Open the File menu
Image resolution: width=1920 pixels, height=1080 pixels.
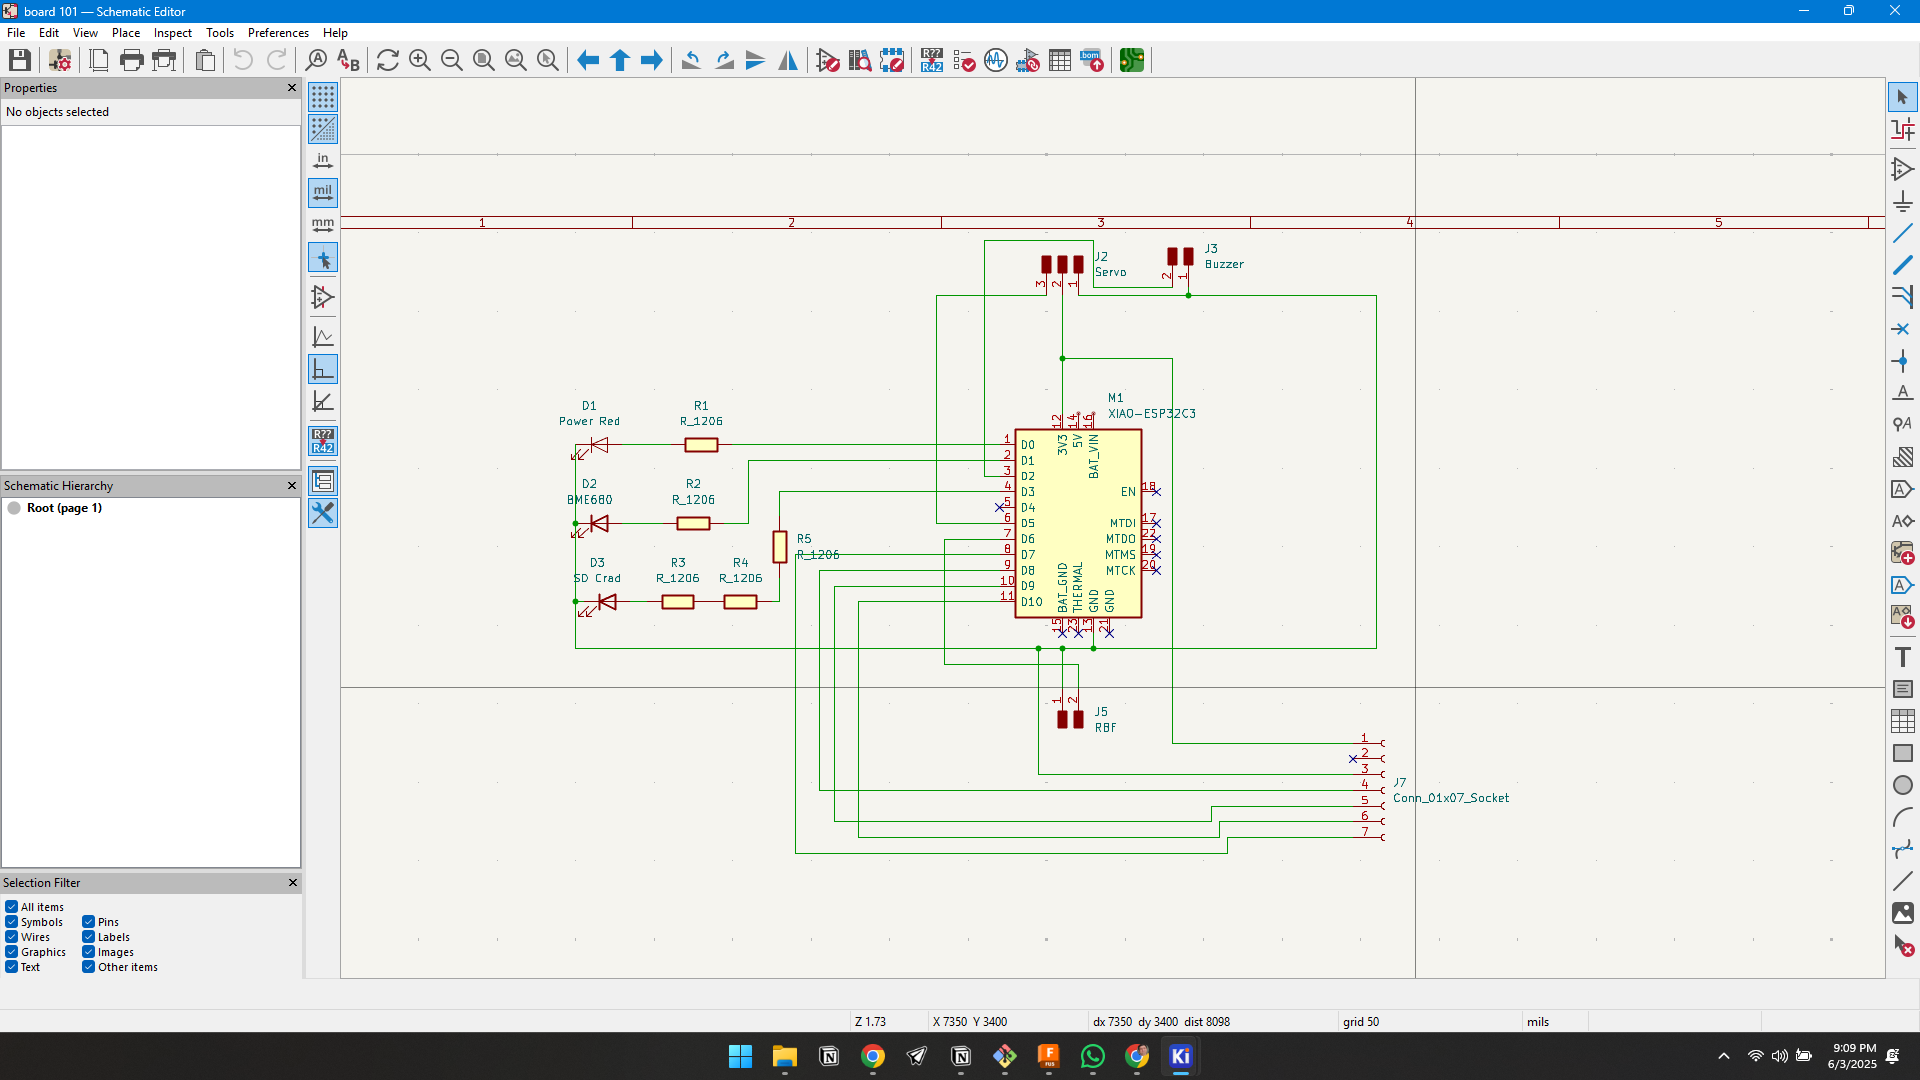16,33
